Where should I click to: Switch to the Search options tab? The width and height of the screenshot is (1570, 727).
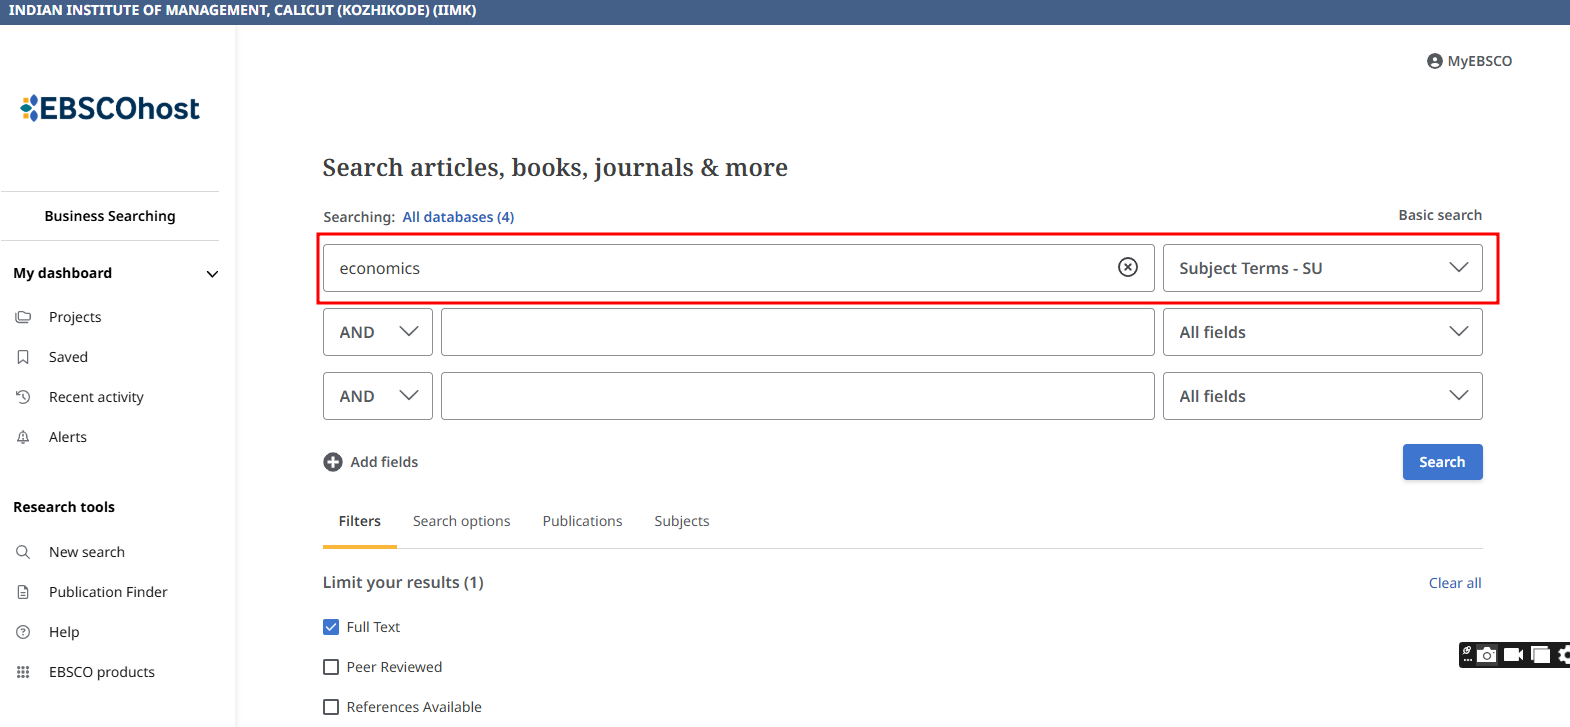[461, 521]
